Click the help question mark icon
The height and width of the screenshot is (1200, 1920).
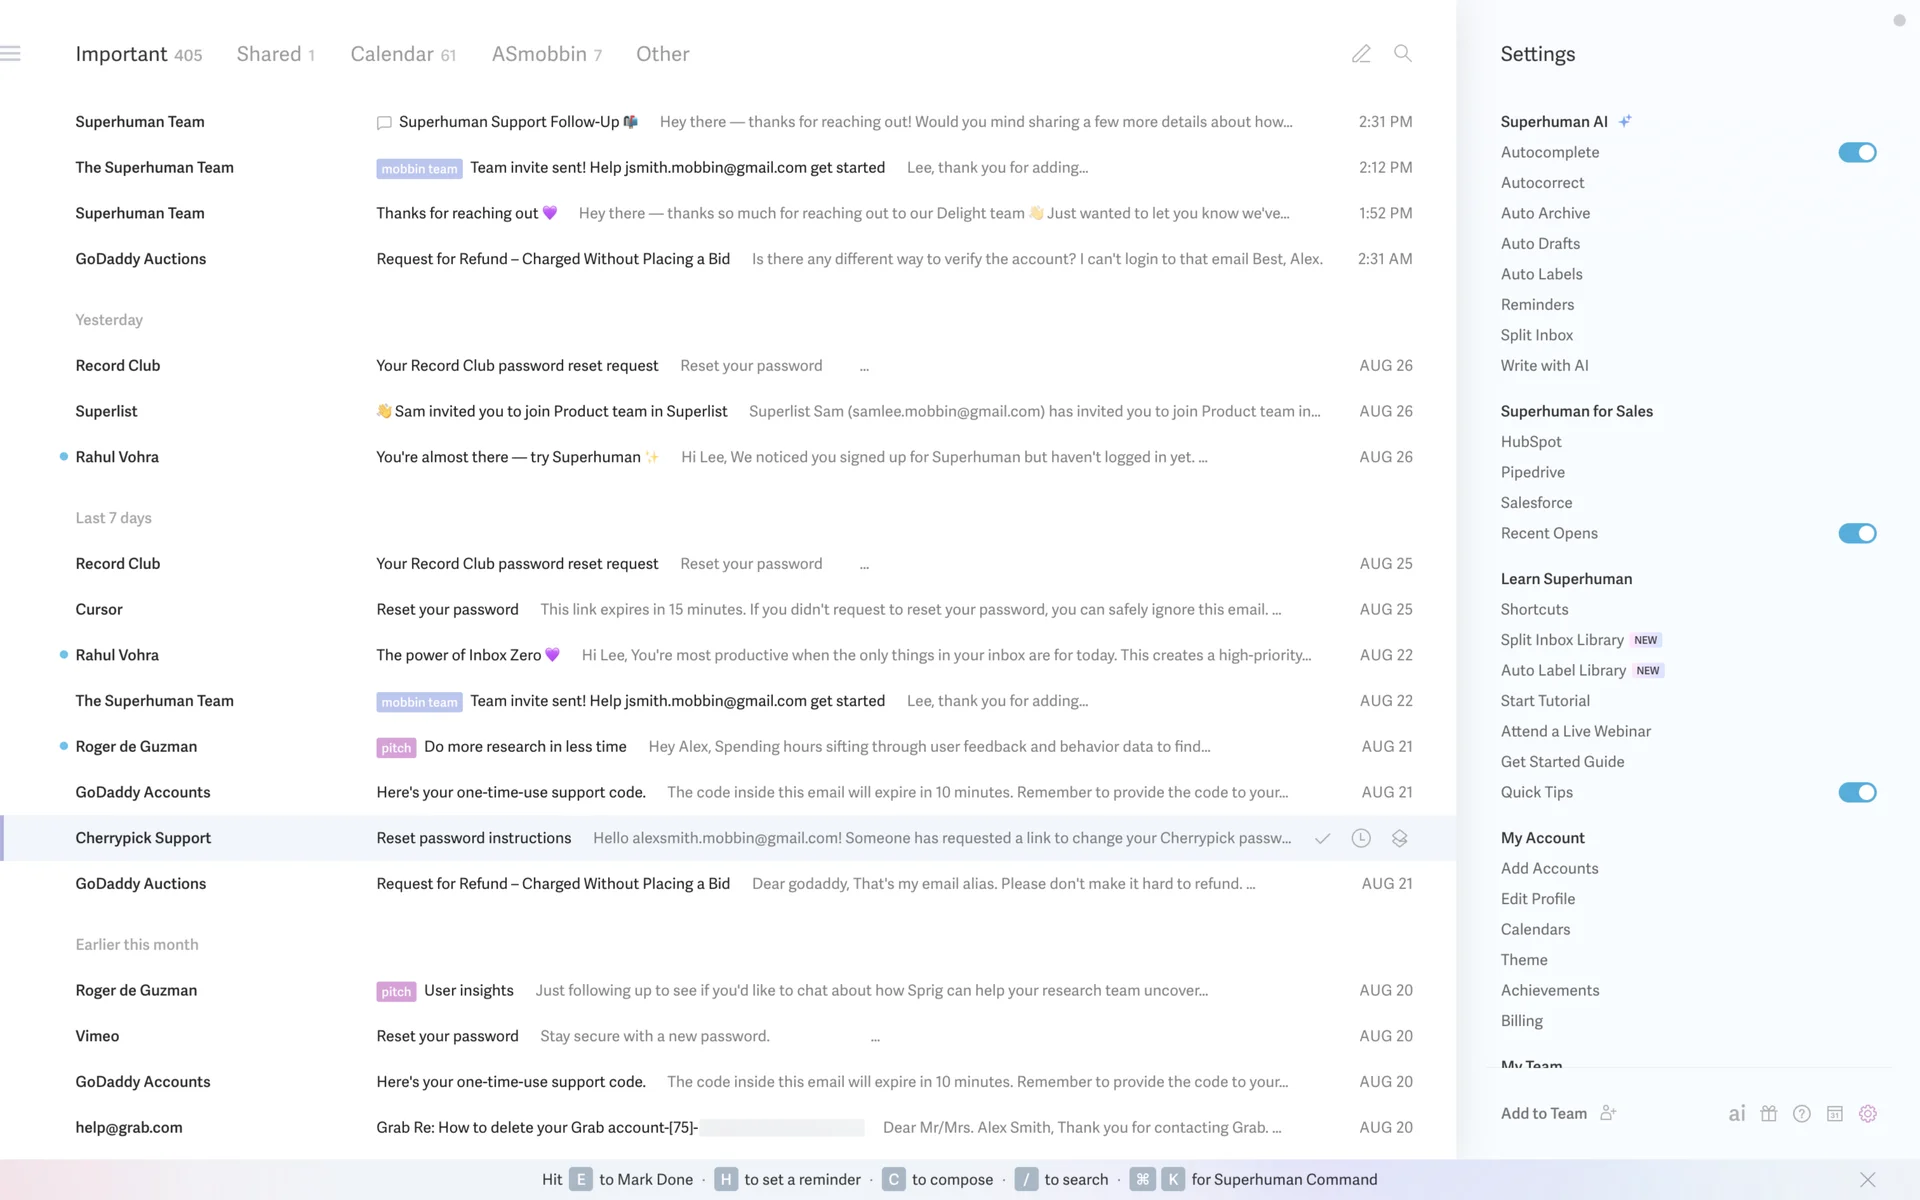point(1802,1114)
